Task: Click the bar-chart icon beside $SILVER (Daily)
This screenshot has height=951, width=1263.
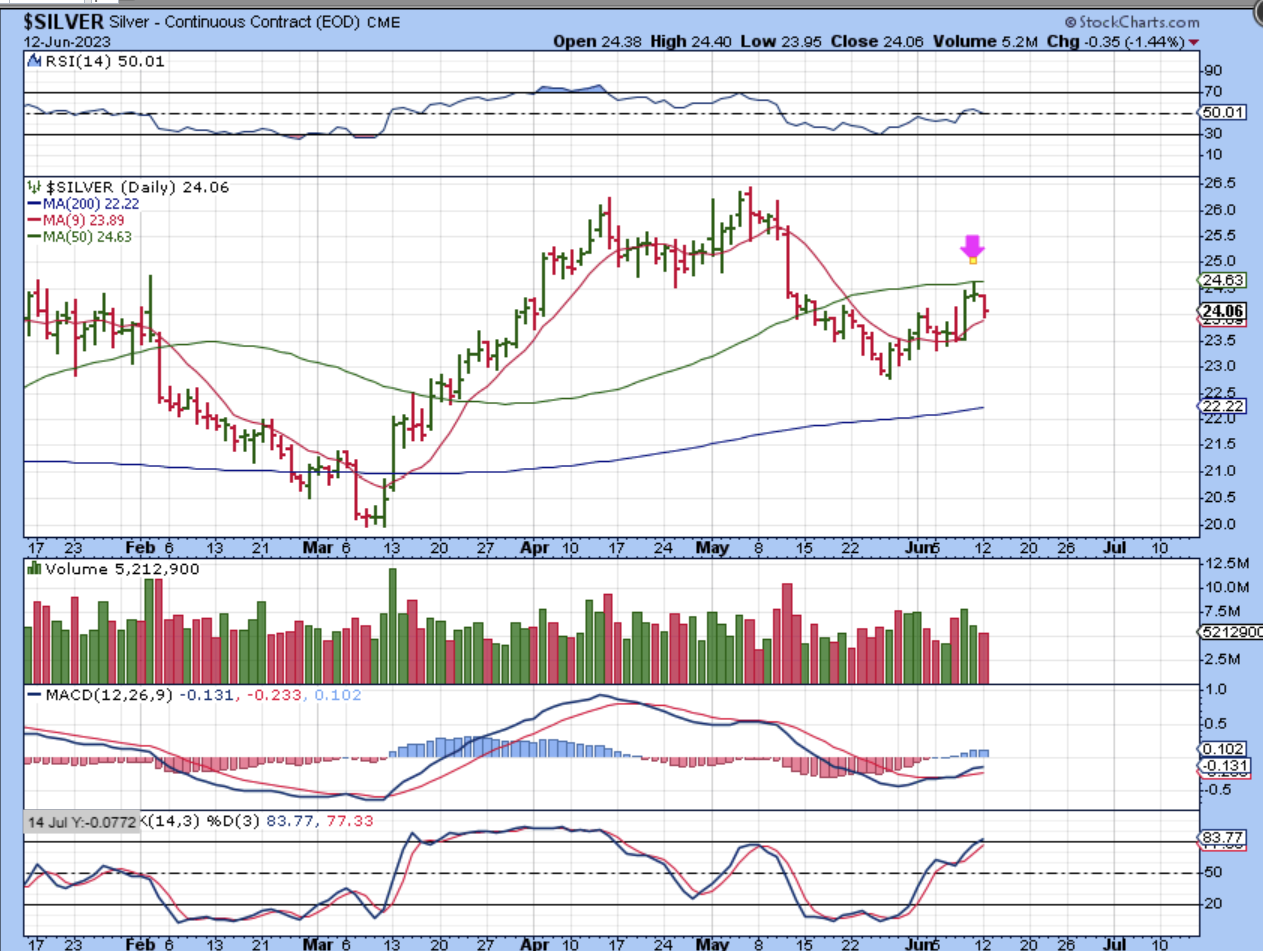Action: point(35,186)
